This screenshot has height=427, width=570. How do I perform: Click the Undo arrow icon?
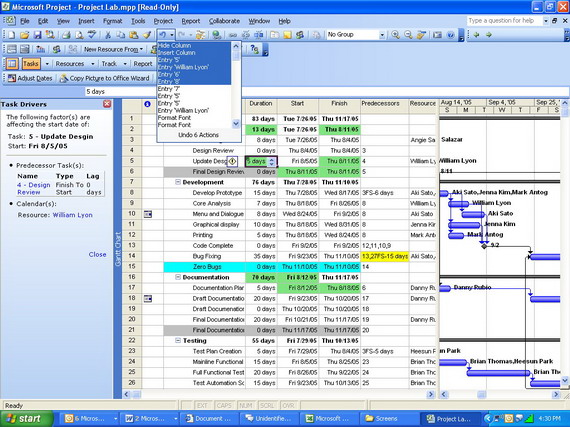point(162,35)
